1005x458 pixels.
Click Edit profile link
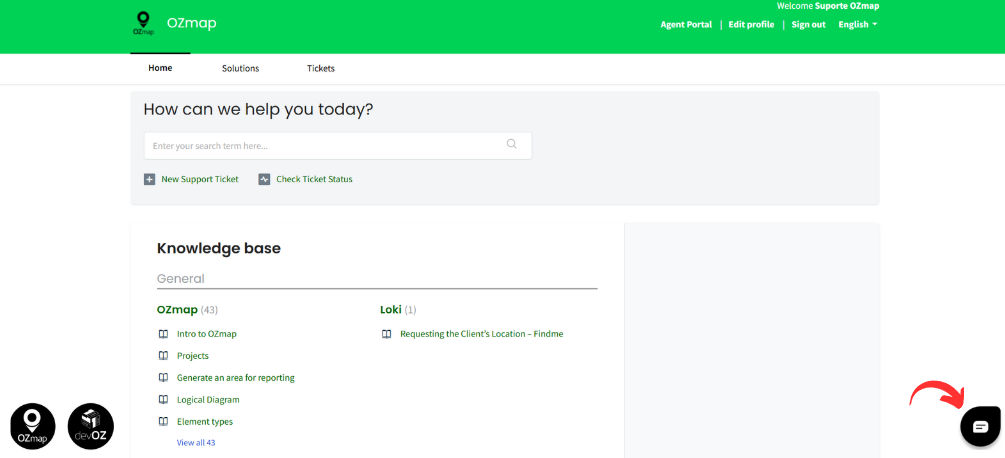[x=751, y=24]
